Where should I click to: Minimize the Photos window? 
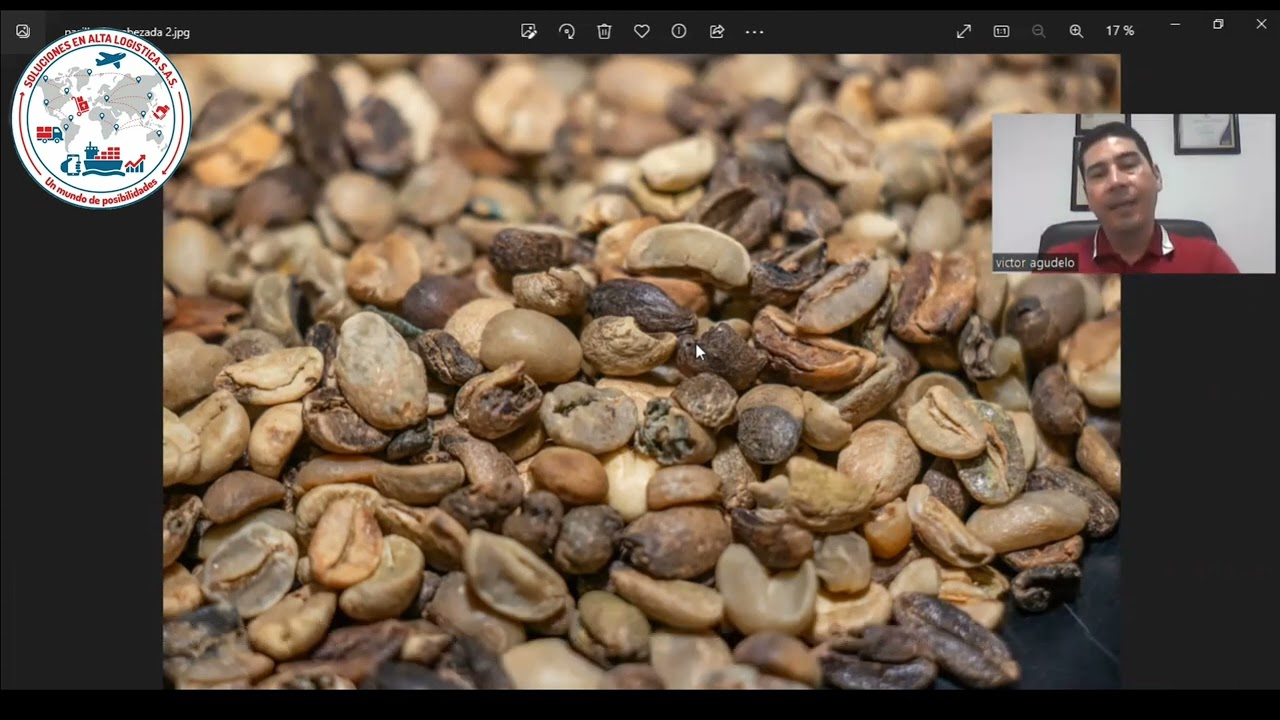tap(1175, 24)
